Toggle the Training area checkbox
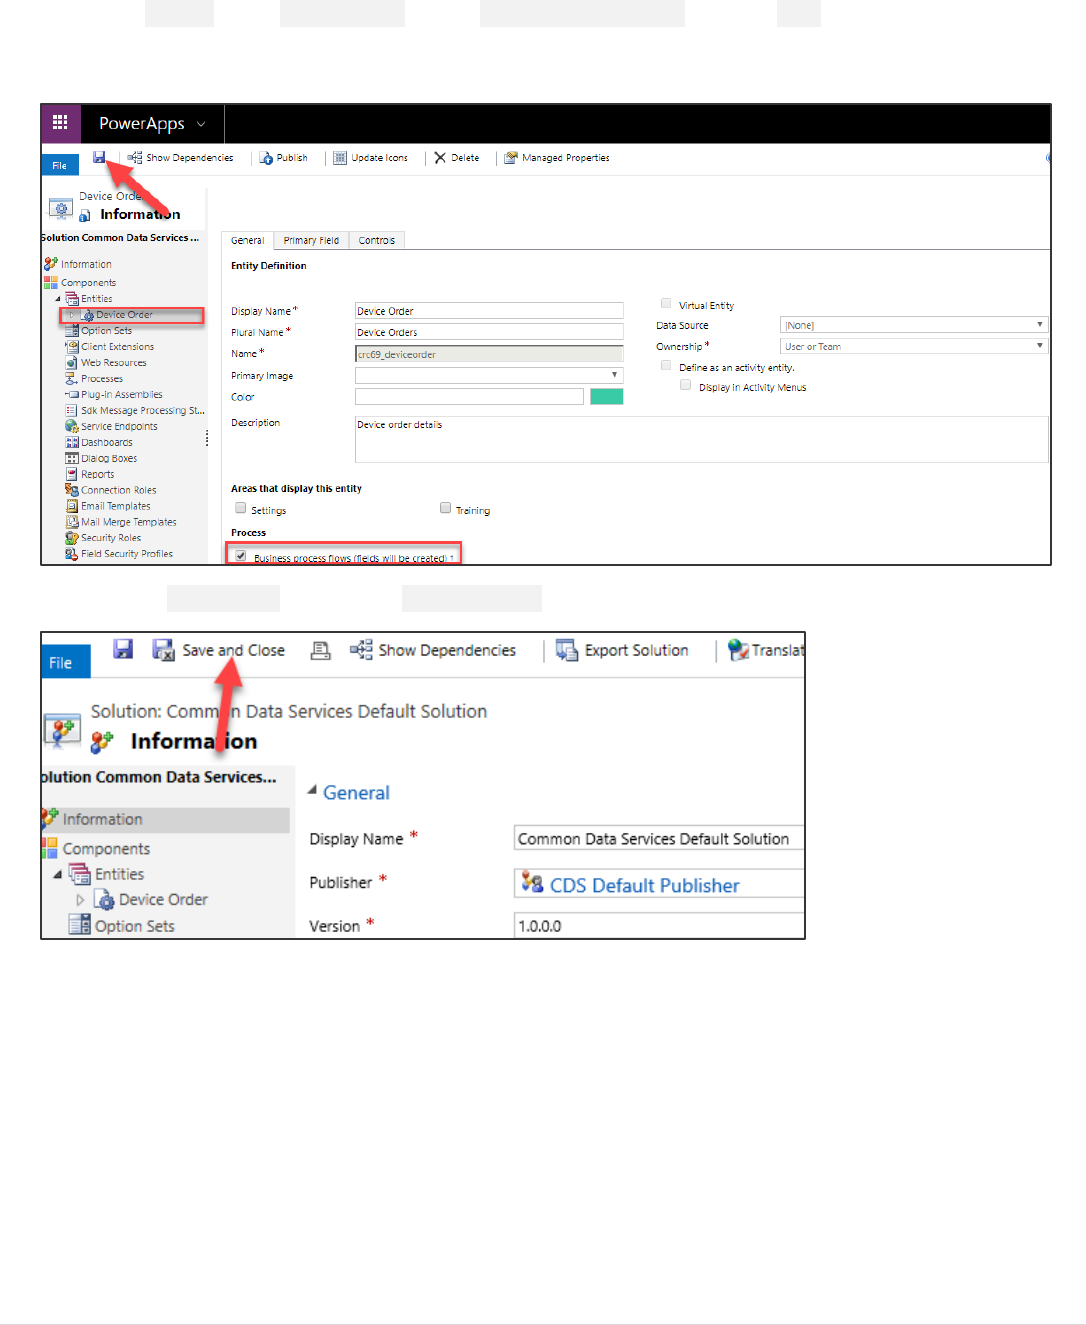Screen dimensions: 1086x1325 pos(445,508)
